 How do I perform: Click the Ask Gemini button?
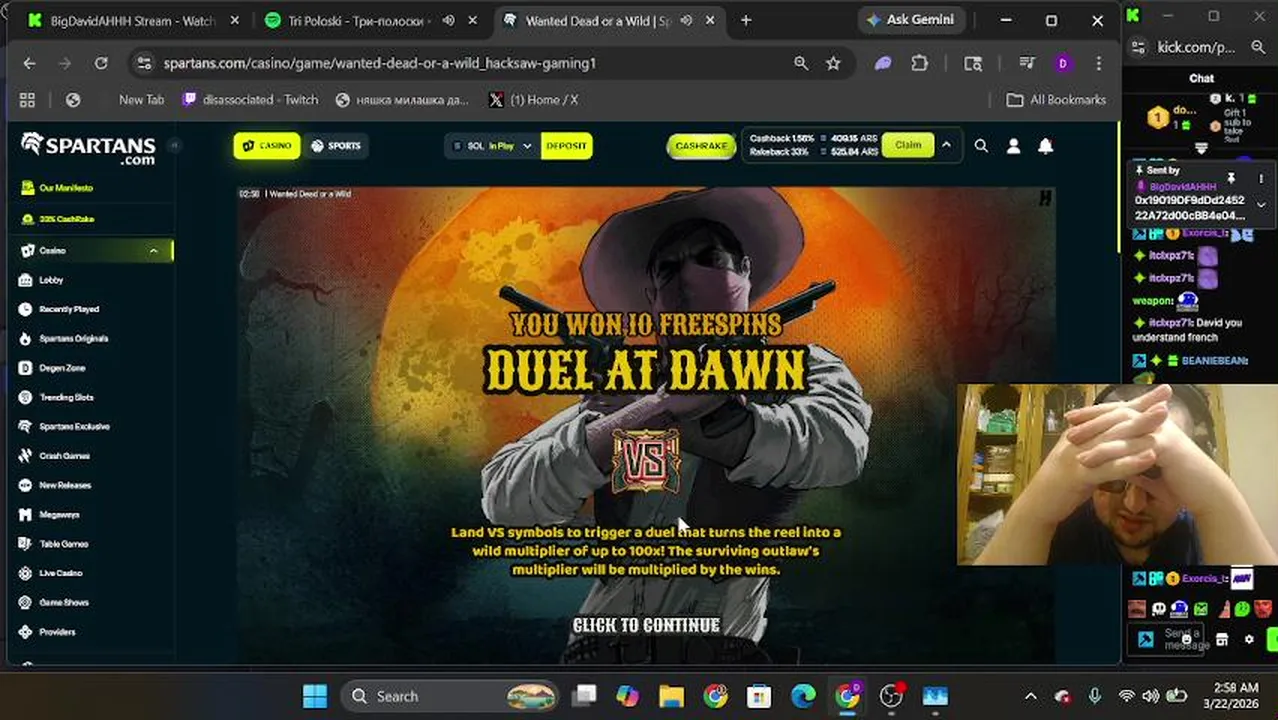pyautogui.click(x=910, y=20)
